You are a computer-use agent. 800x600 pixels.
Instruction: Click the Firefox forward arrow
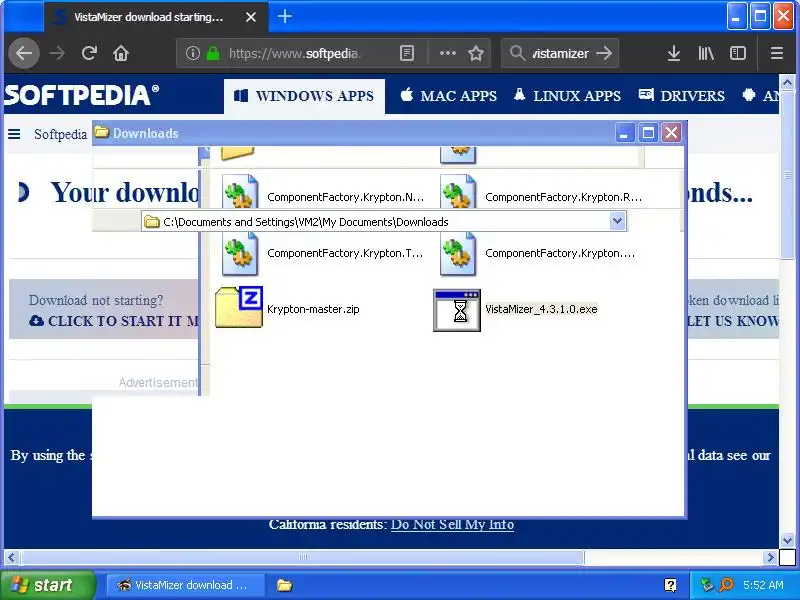point(57,53)
